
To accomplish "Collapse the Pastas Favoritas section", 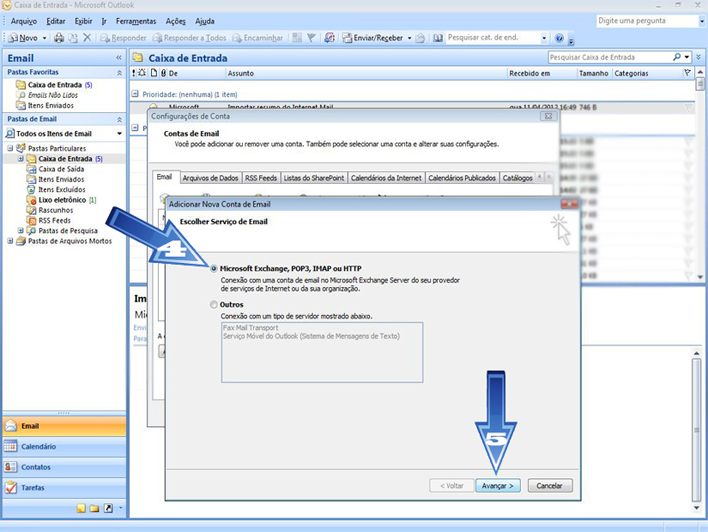I will coord(119,72).
